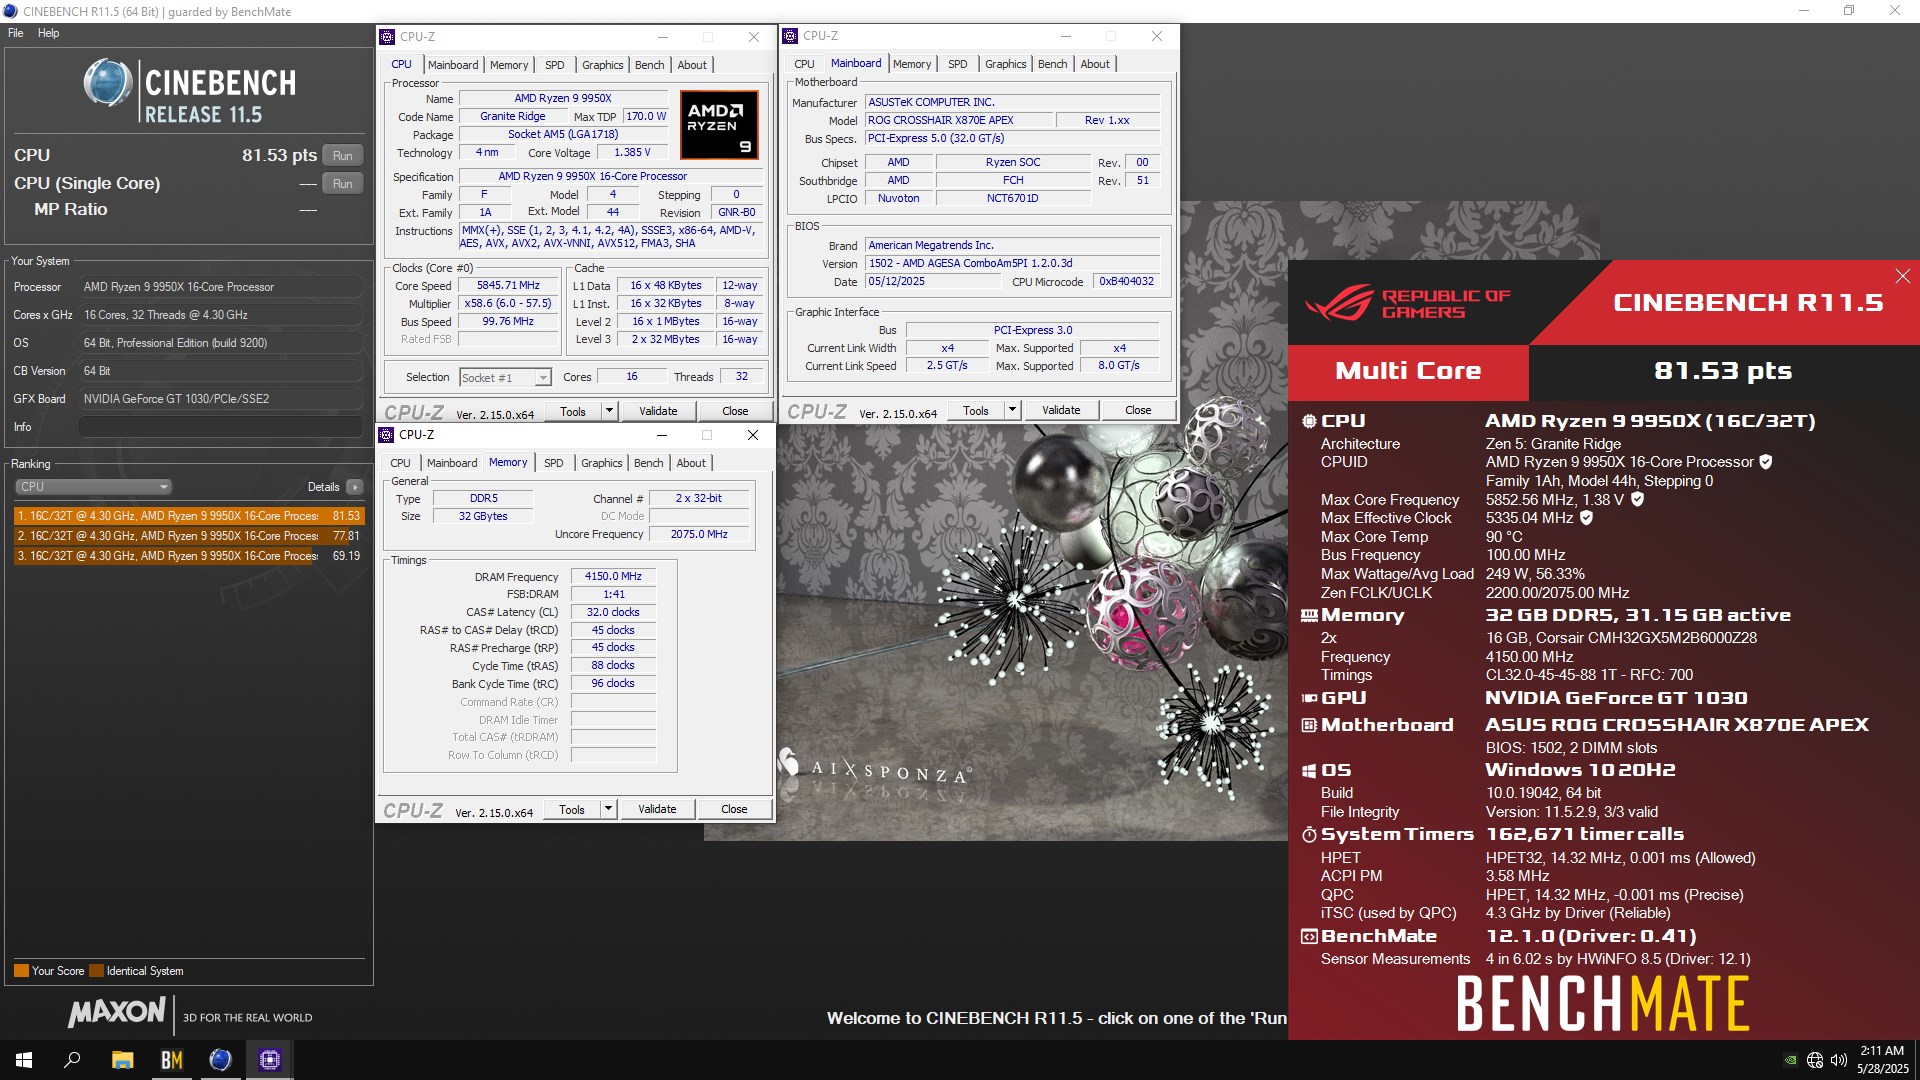This screenshot has width=1920, height=1080.
Task: Click CPUID verified shield in BenchMate
Action: click(x=1766, y=462)
